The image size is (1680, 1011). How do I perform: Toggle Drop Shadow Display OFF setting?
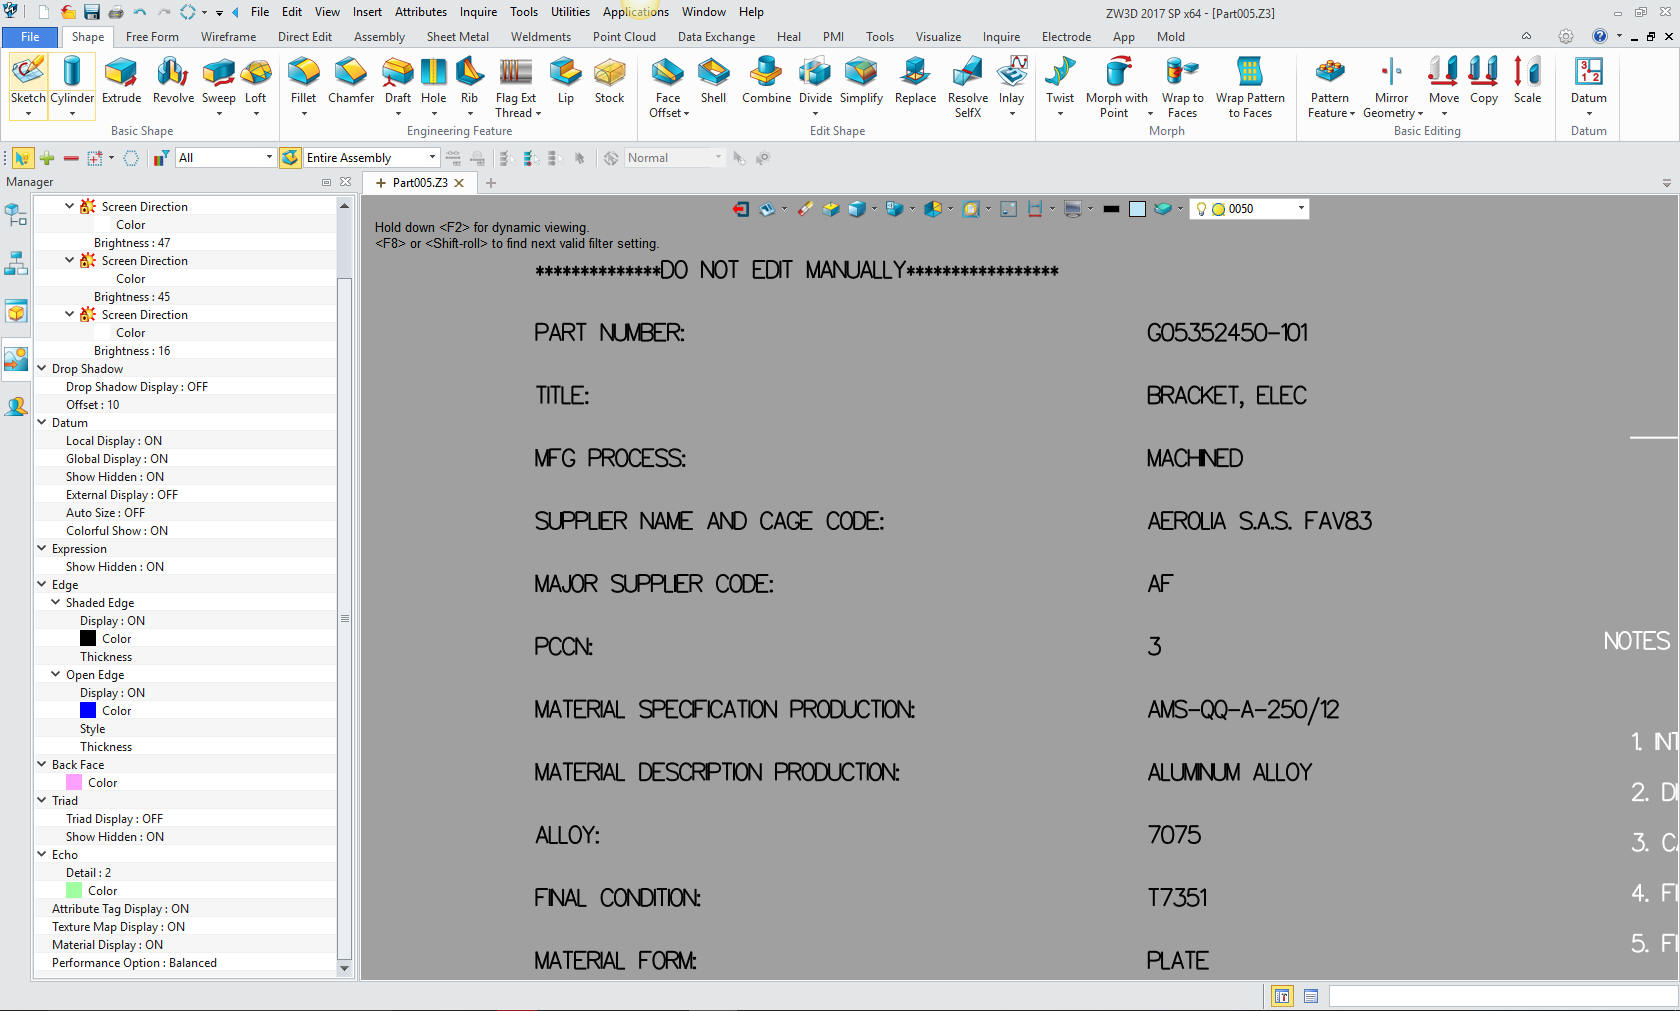coord(137,387)
